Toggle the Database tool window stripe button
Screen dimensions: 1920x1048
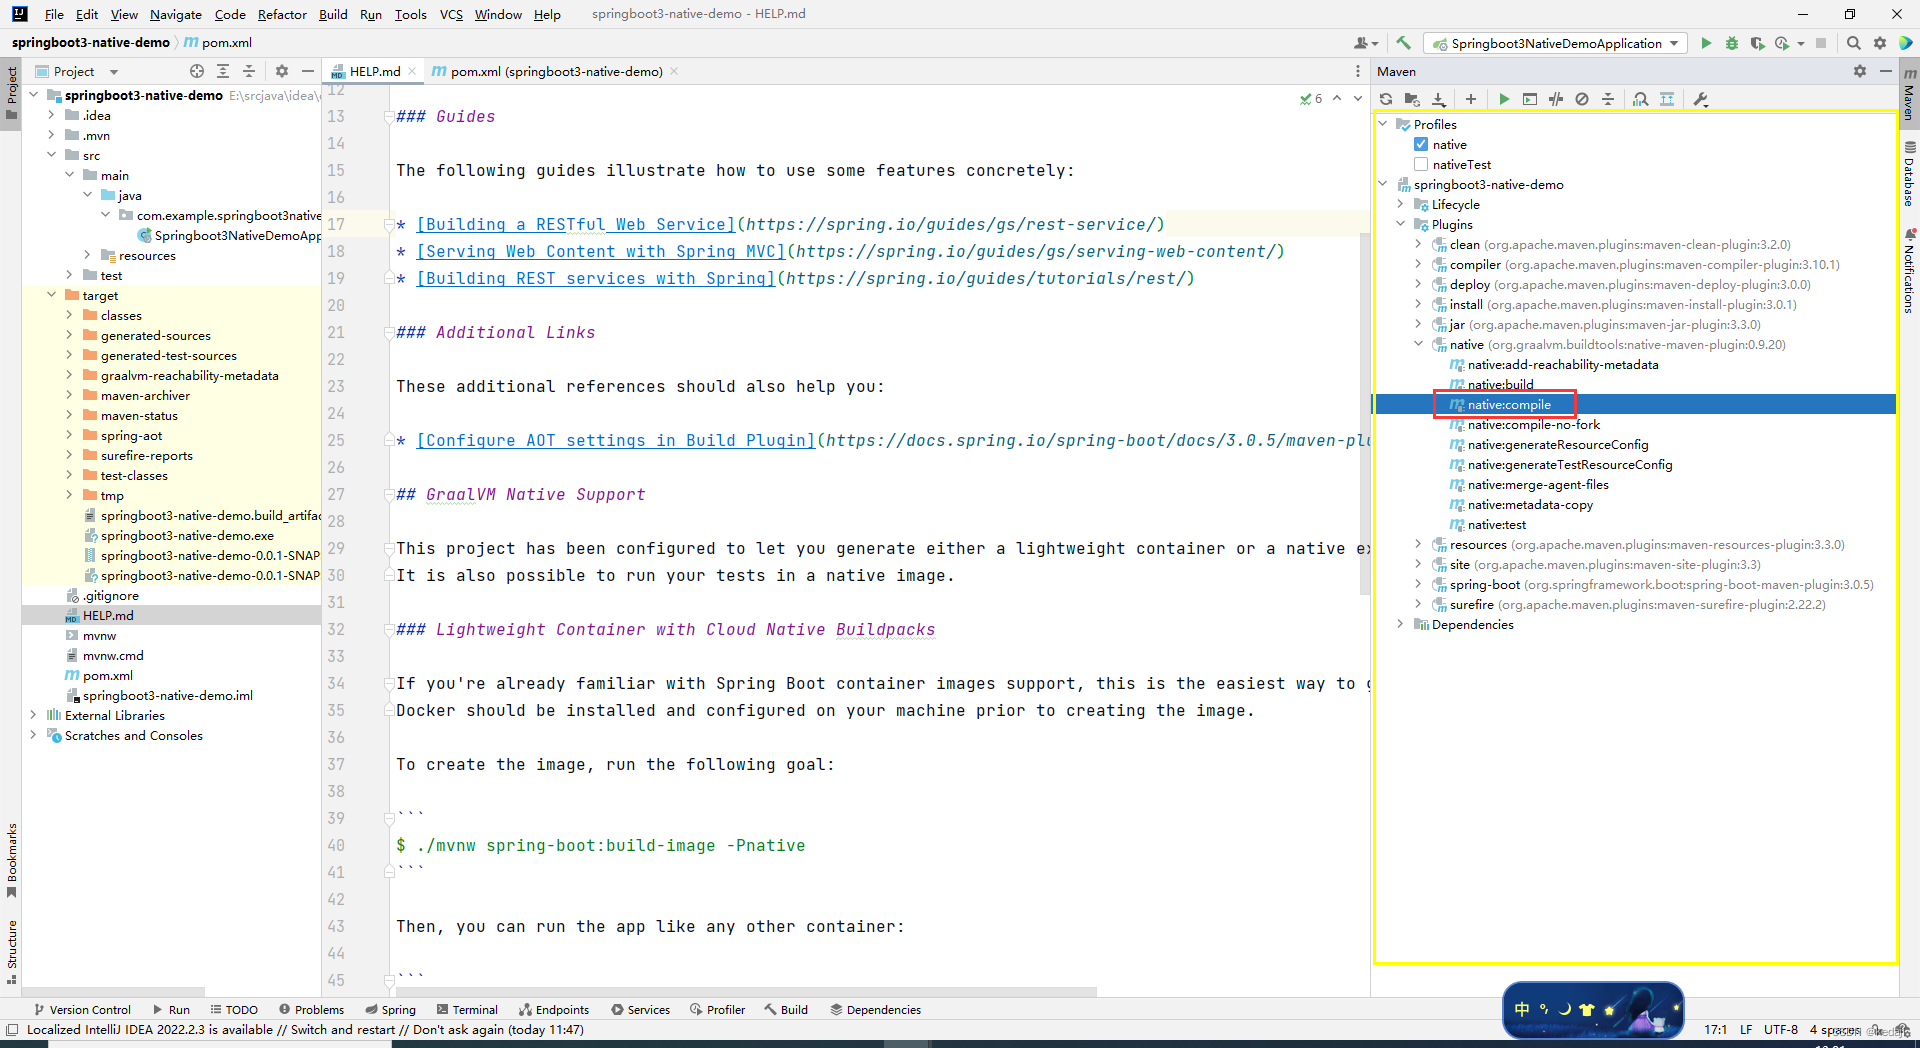tap(1909, 173)
